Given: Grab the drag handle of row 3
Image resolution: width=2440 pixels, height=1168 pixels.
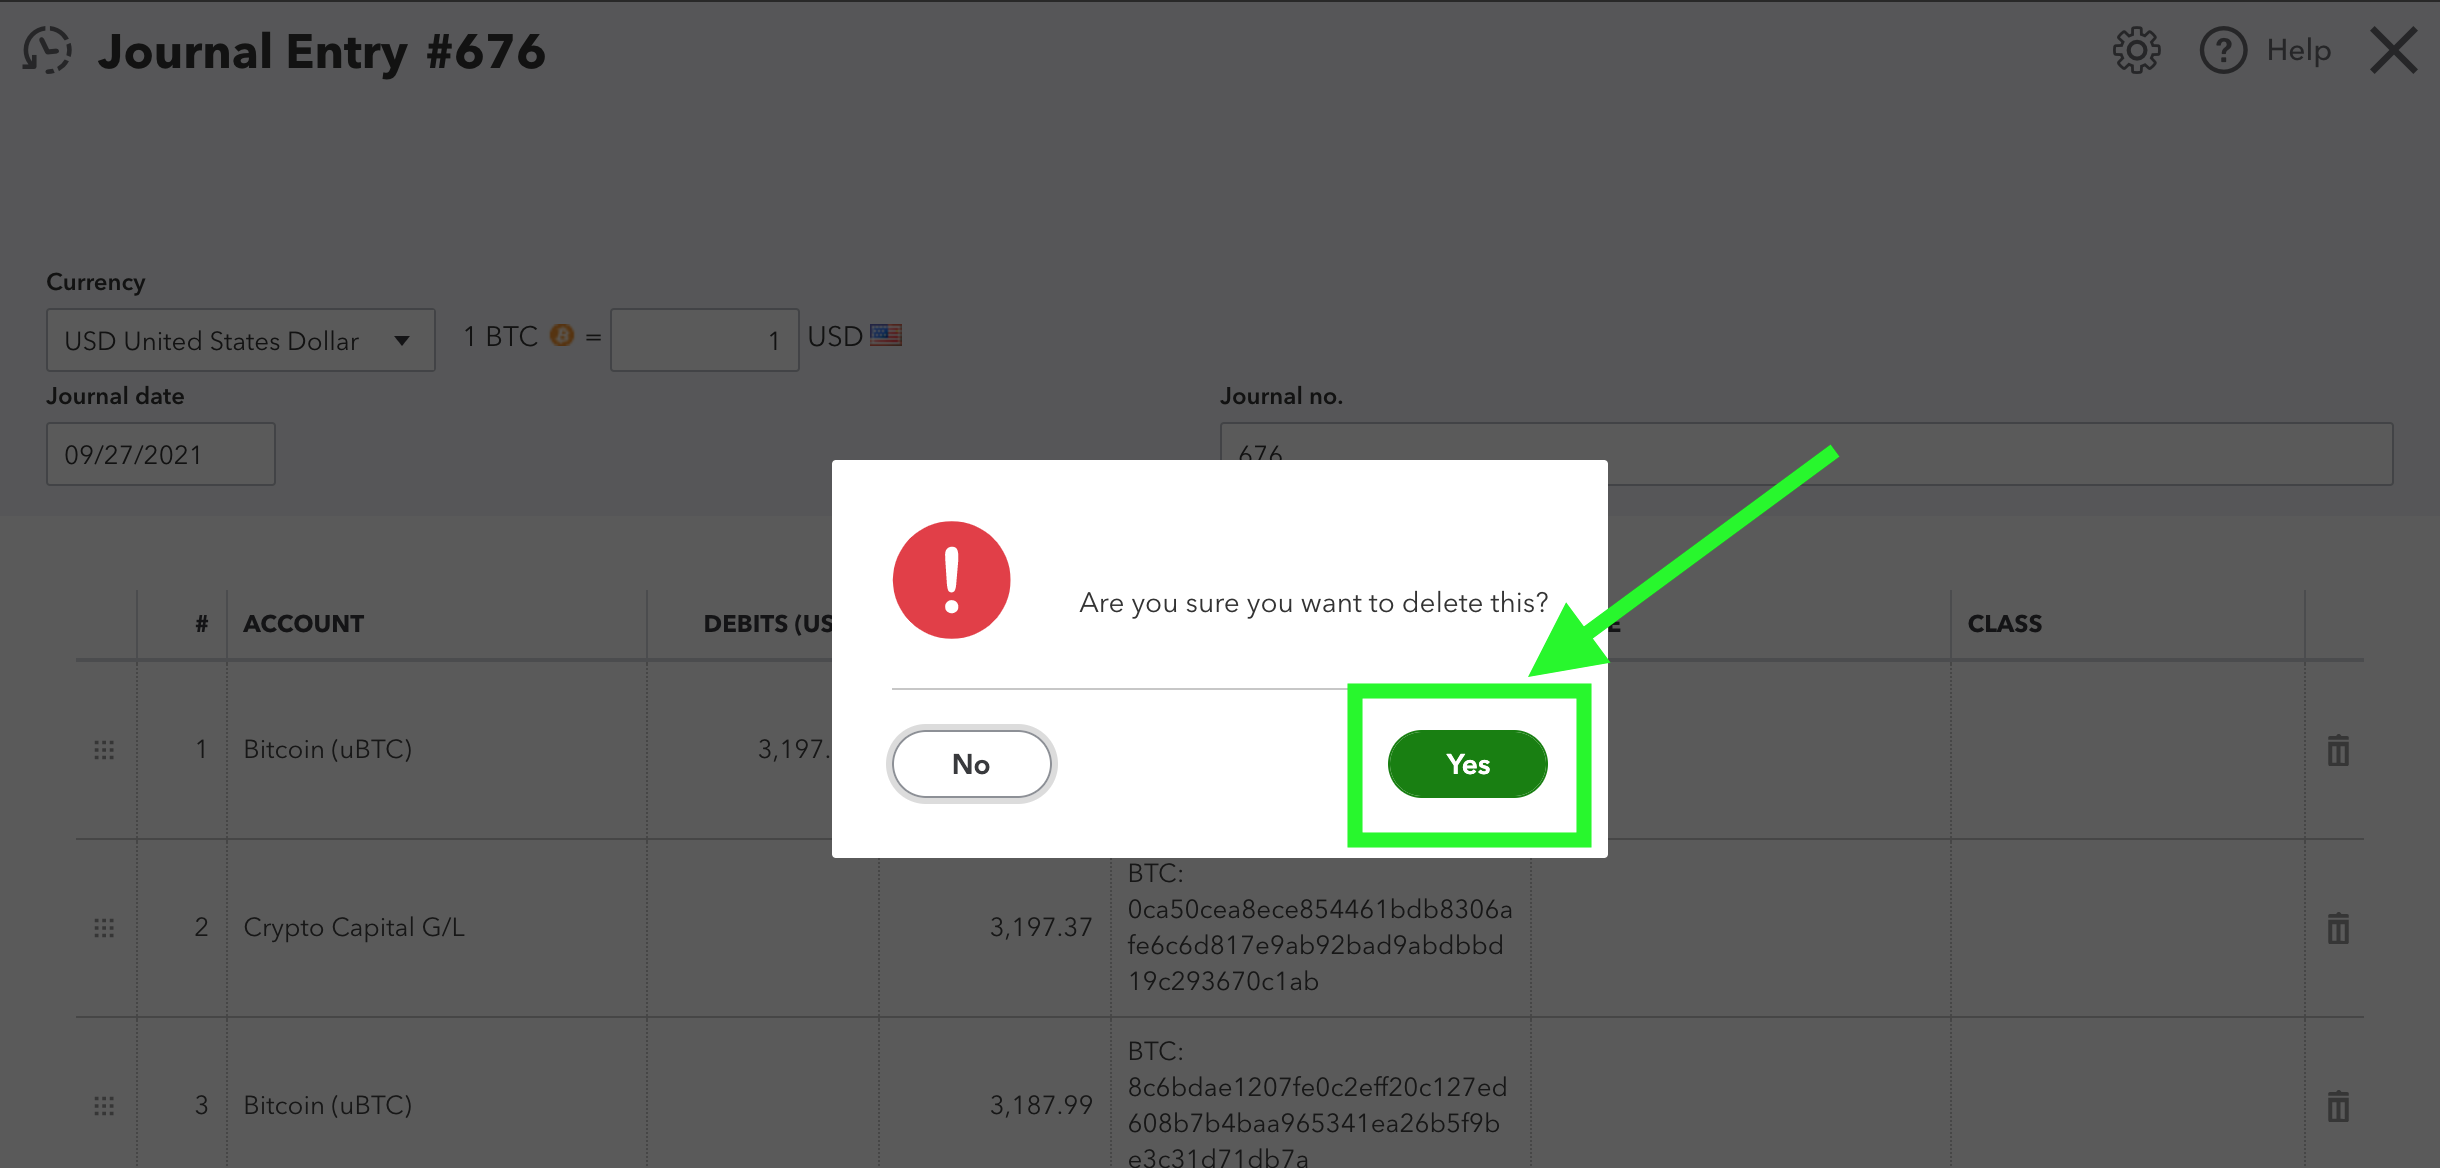Looking at the screenshot, I should point(104,1106).
